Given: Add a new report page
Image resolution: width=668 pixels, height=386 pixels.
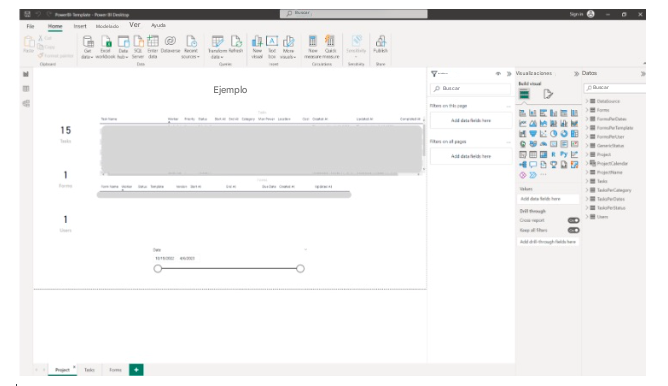Looking at the screenshot, I should [136, 370].
